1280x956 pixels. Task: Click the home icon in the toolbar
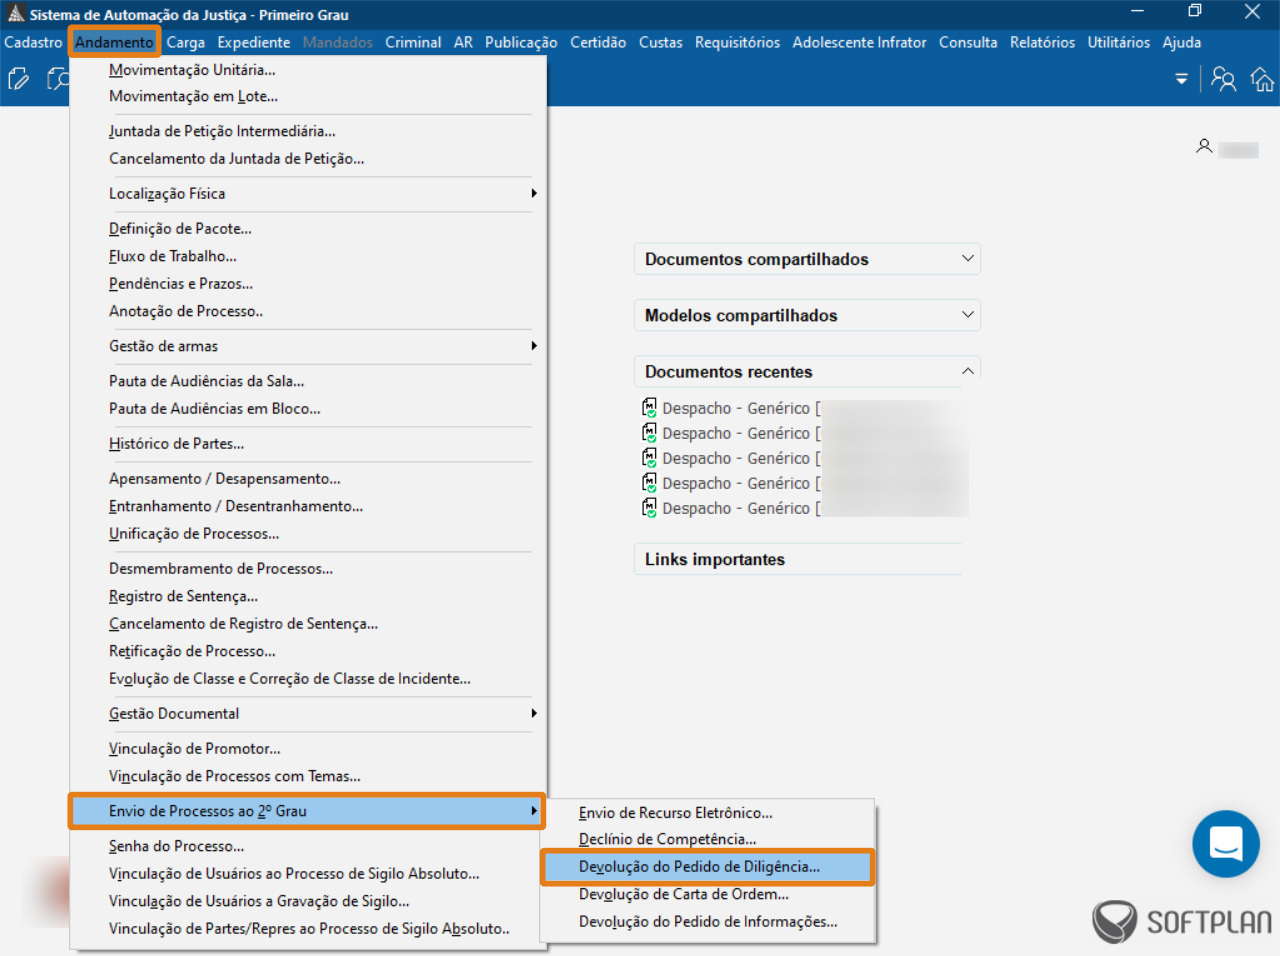(1262, 79)
